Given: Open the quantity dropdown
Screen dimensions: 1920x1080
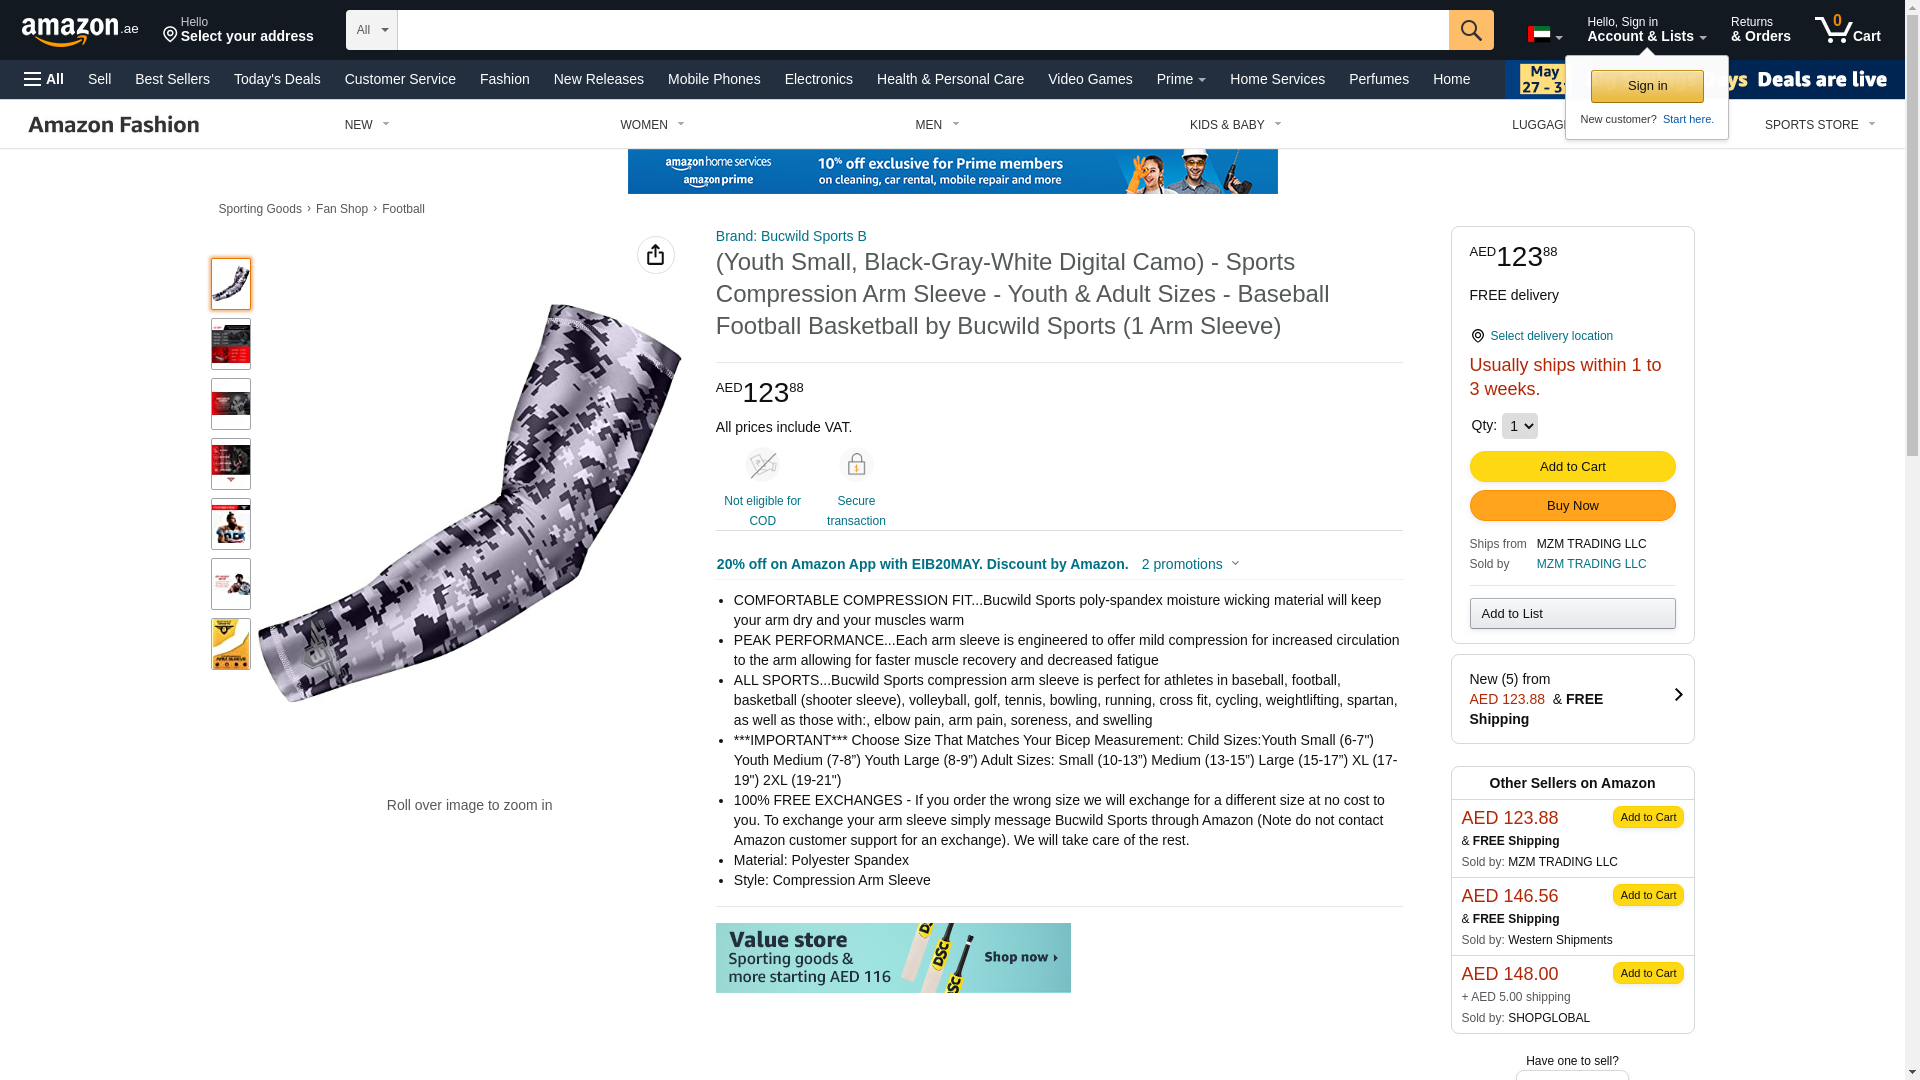Looking at the screenshot, I should pyautogui.click(x=1519, y=426).
